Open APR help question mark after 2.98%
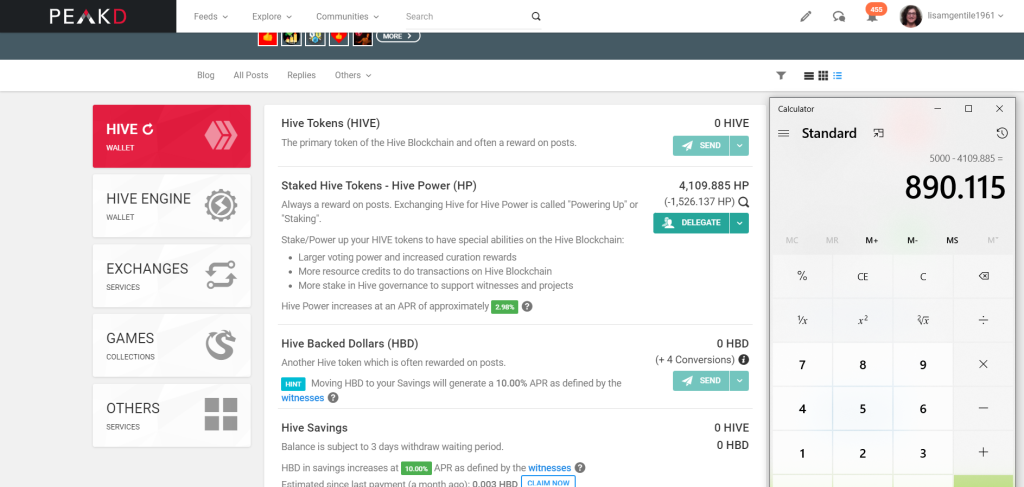Viewport: 1024px width, 487px height. tap(527, 306)
